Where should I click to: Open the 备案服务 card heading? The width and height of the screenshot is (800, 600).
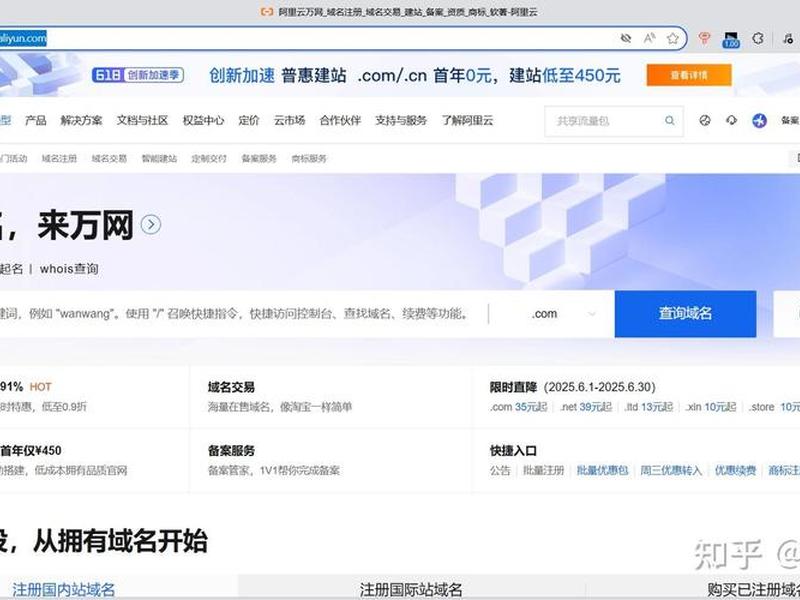click(x=231, y=451)
